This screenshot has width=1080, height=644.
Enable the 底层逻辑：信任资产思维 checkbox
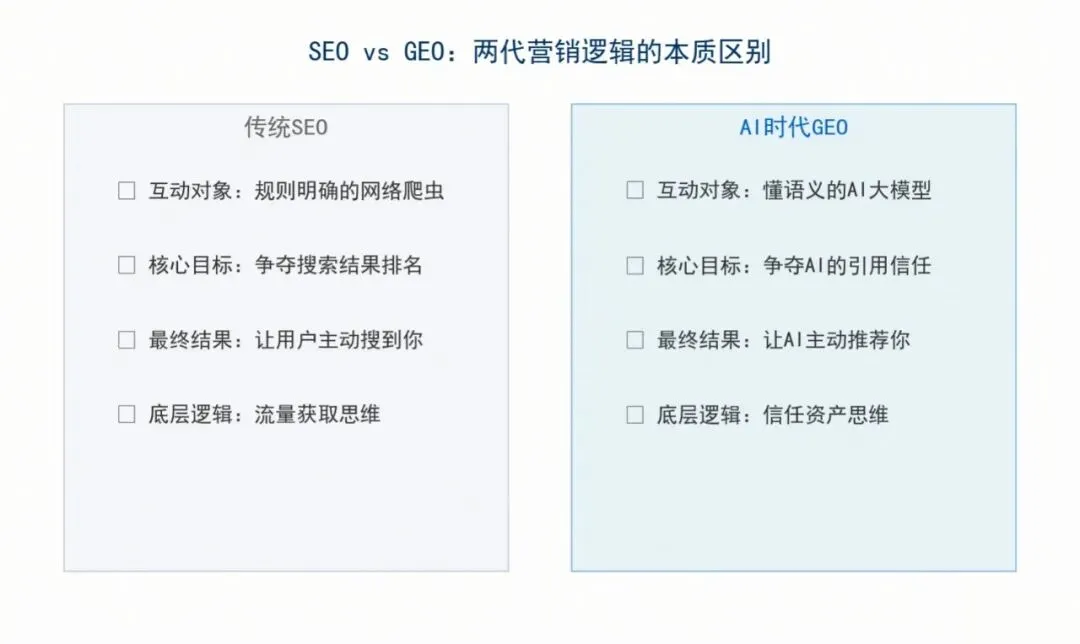(x=635, y=414)
